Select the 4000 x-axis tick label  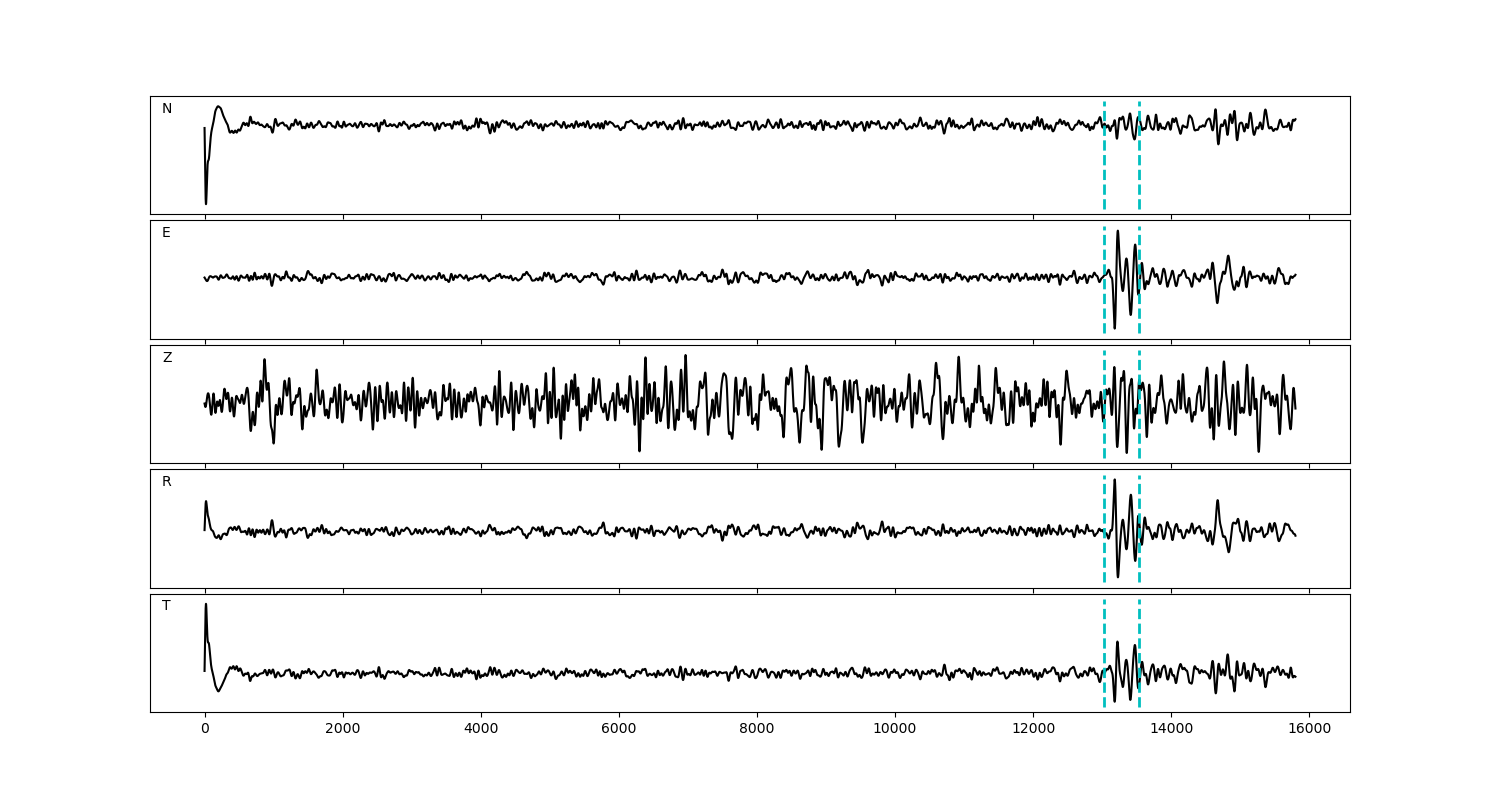[x=481, y=730]
